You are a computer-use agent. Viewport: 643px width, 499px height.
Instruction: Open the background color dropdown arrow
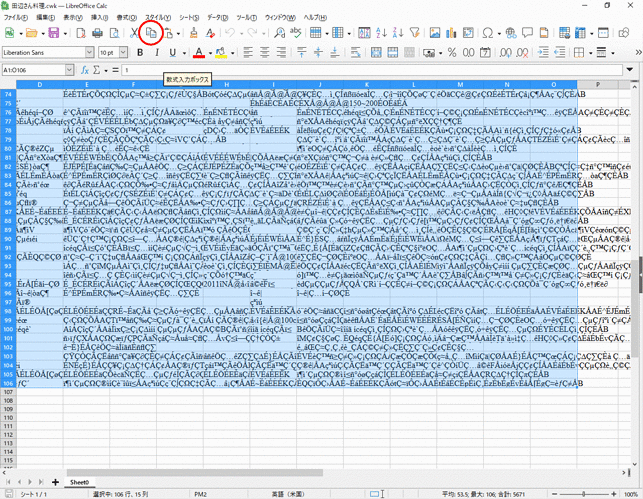(232, 53)
